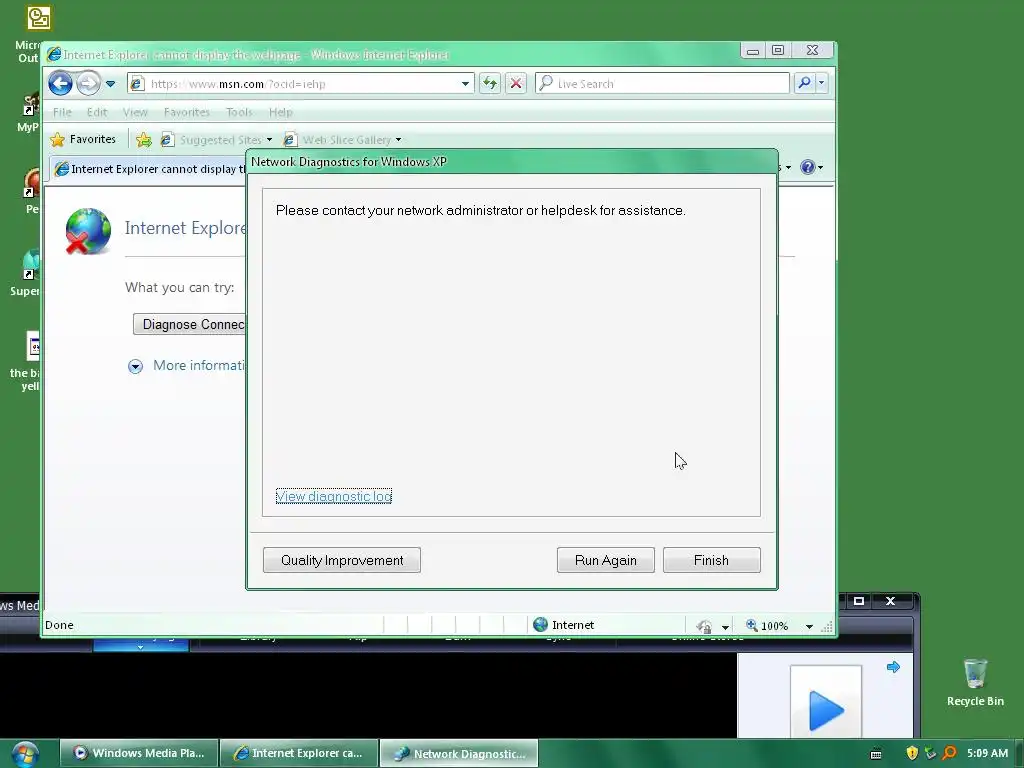Click the IE Help question mark icon
The height and width of the screenshot is (768, 1024).
(808, 167)
